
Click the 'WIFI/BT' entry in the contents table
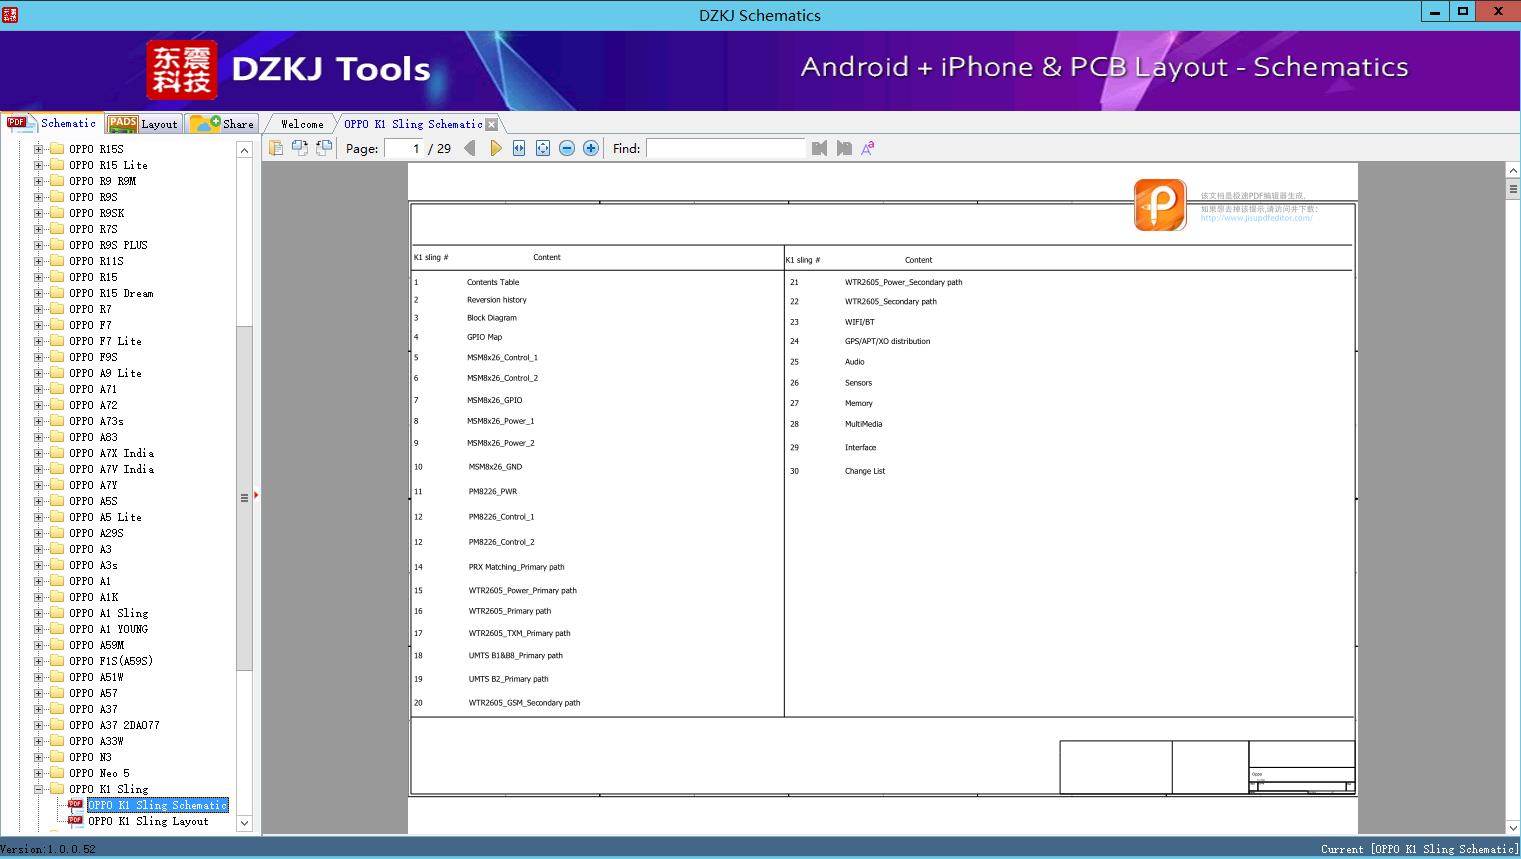pyautogui.click(x=860, y=322)
